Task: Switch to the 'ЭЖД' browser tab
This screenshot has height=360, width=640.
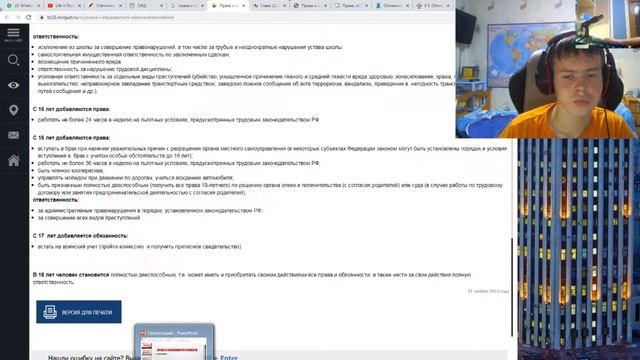Action: coord(145,6)
